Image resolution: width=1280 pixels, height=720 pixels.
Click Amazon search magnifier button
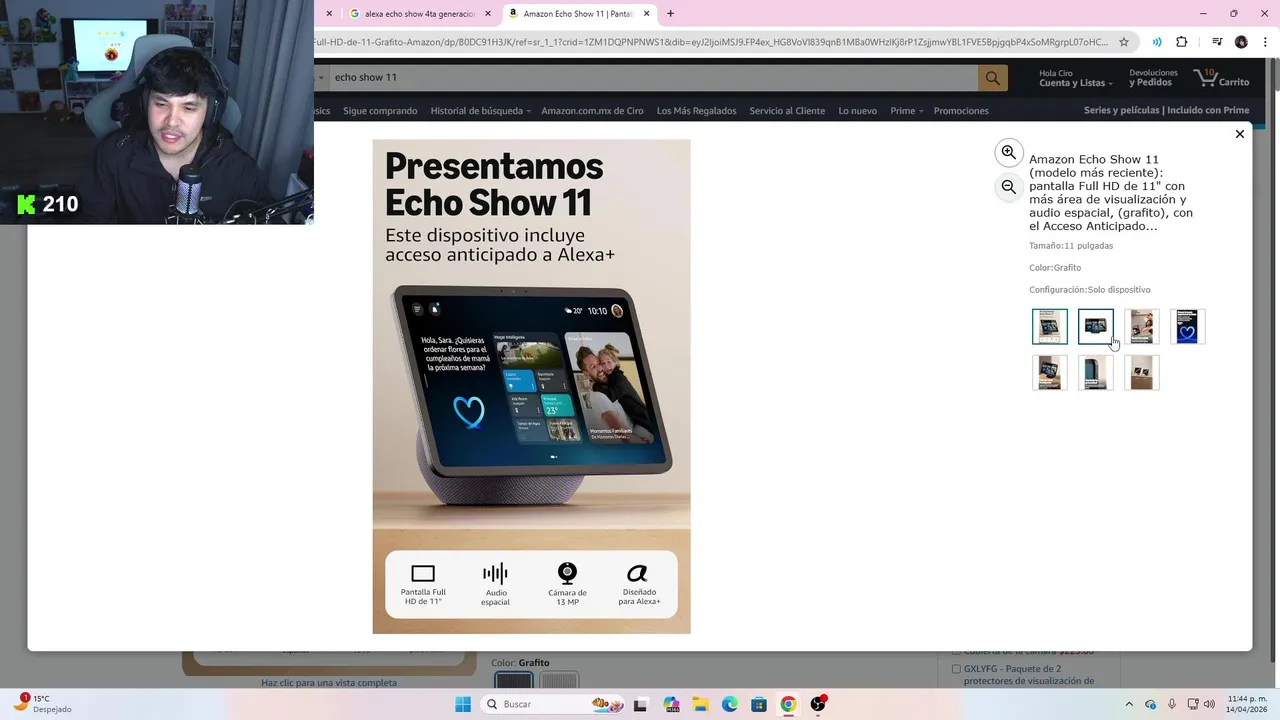click(x=992, y=77)
